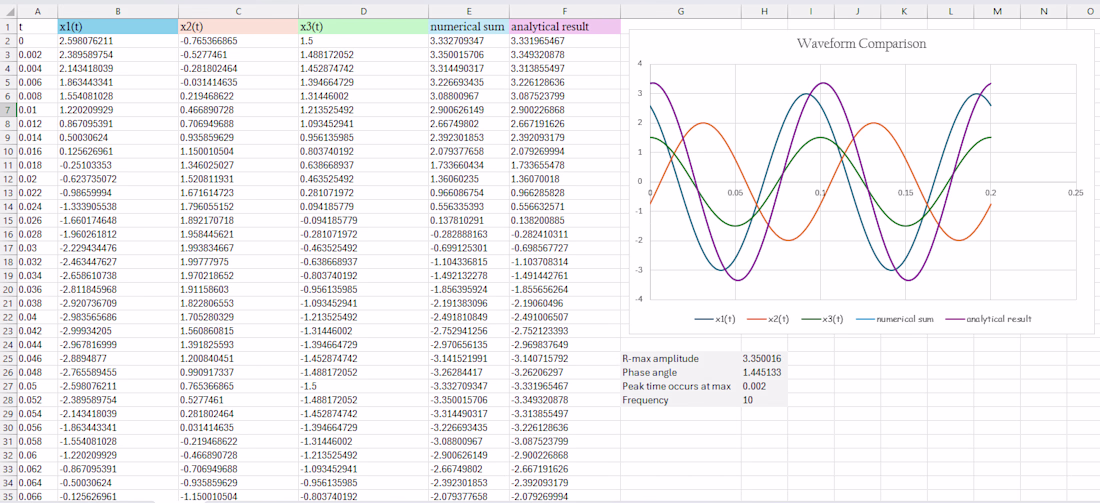
Task: Select column H header
Action: tap(764, 11)
